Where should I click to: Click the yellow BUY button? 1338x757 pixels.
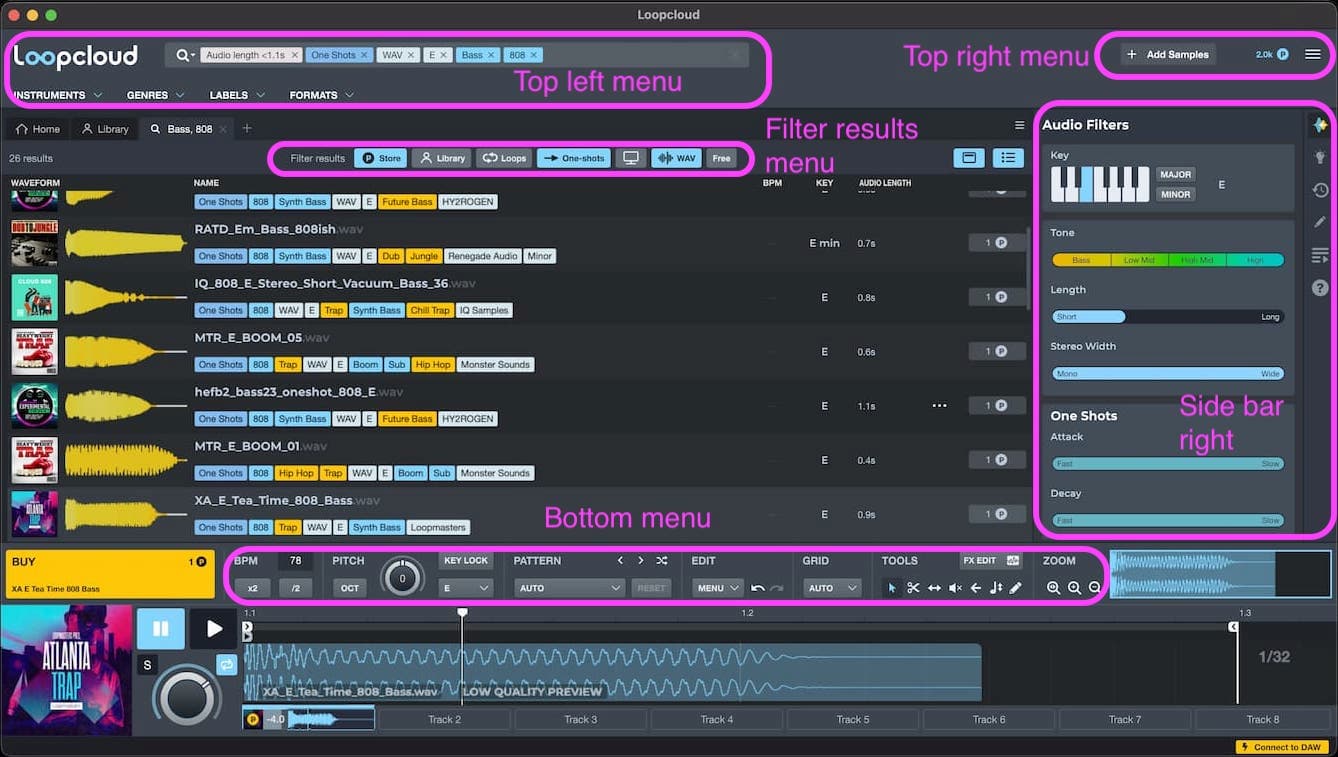click(110, 574)
